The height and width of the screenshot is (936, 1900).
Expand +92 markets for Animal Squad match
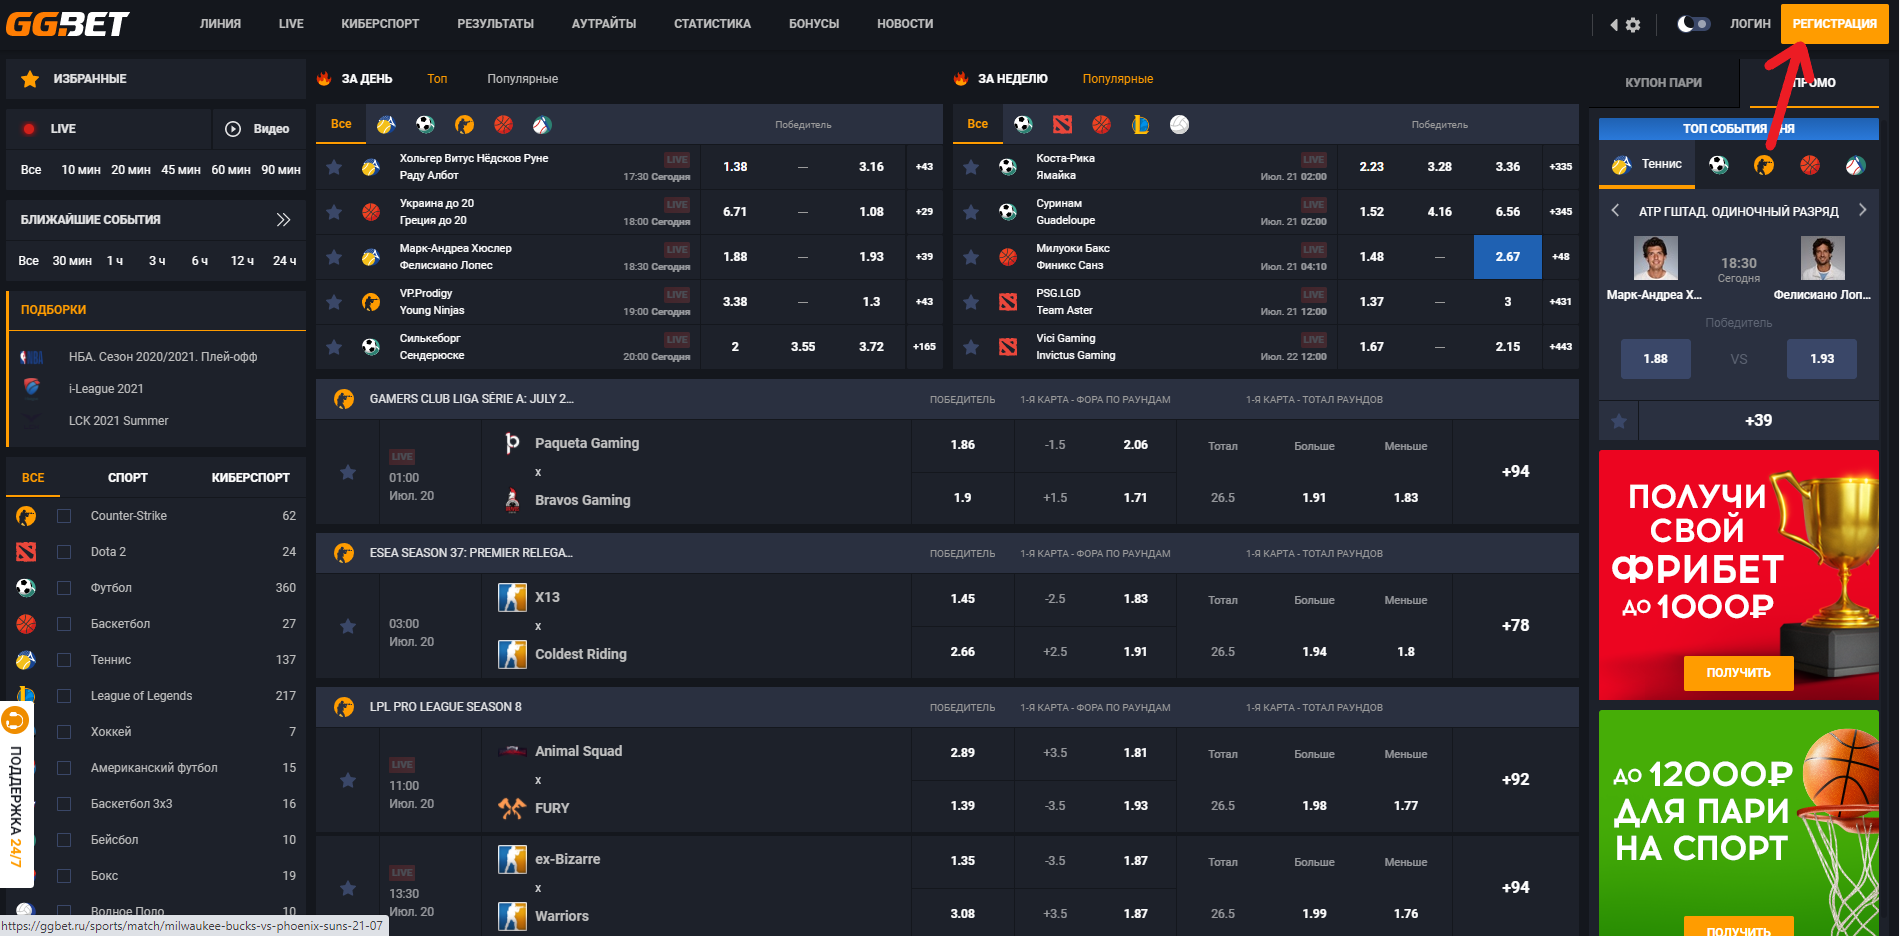[1516, 780]
